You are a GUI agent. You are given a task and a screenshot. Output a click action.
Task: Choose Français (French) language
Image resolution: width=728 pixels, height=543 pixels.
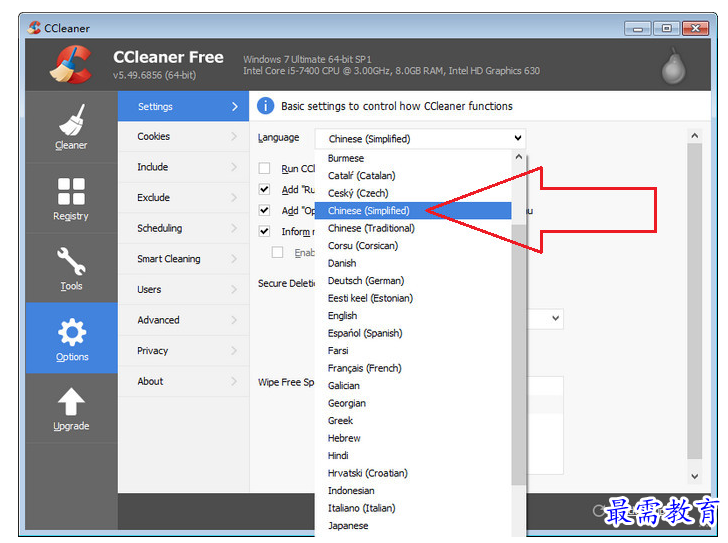(x=413, y=368)
